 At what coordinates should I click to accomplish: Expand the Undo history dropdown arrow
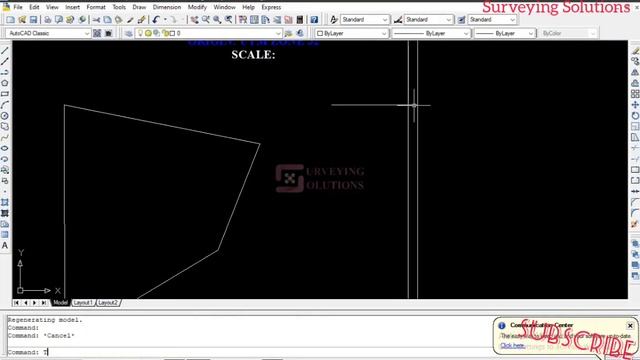(x=165, y=20)
